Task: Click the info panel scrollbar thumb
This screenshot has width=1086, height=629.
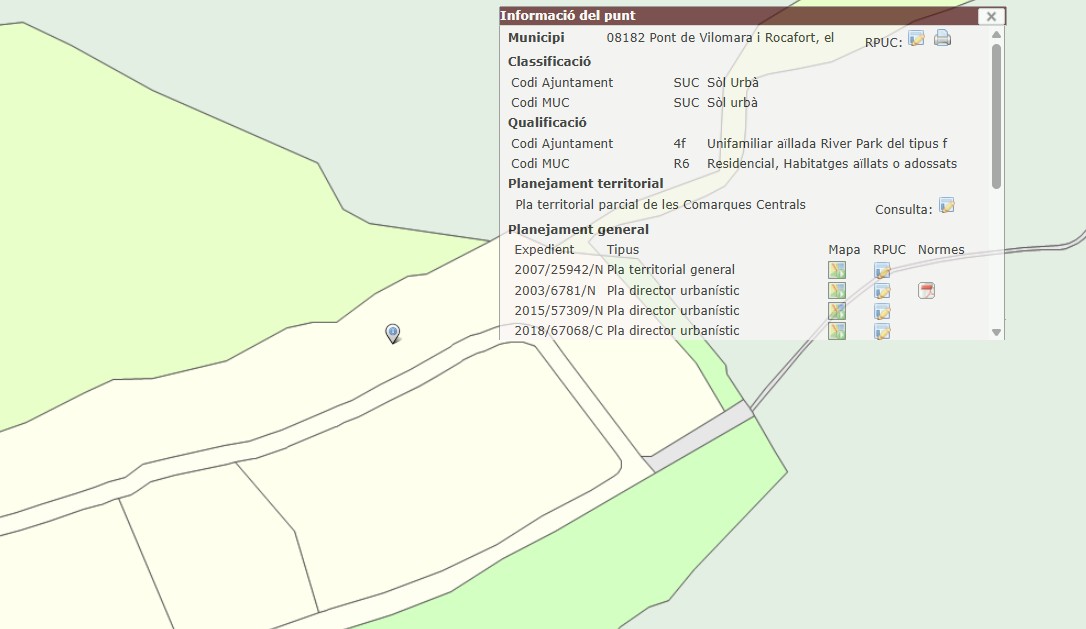Action: coord(996,115)
